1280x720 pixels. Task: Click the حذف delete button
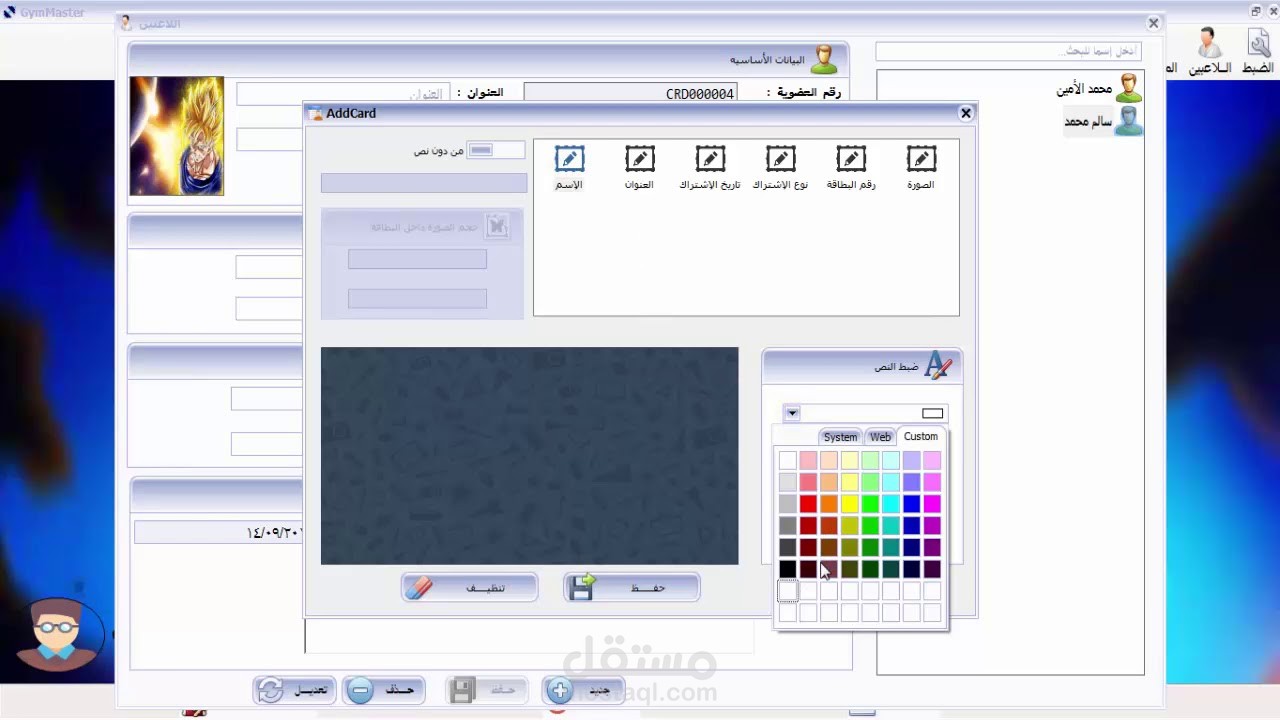[x=384, y=690]
